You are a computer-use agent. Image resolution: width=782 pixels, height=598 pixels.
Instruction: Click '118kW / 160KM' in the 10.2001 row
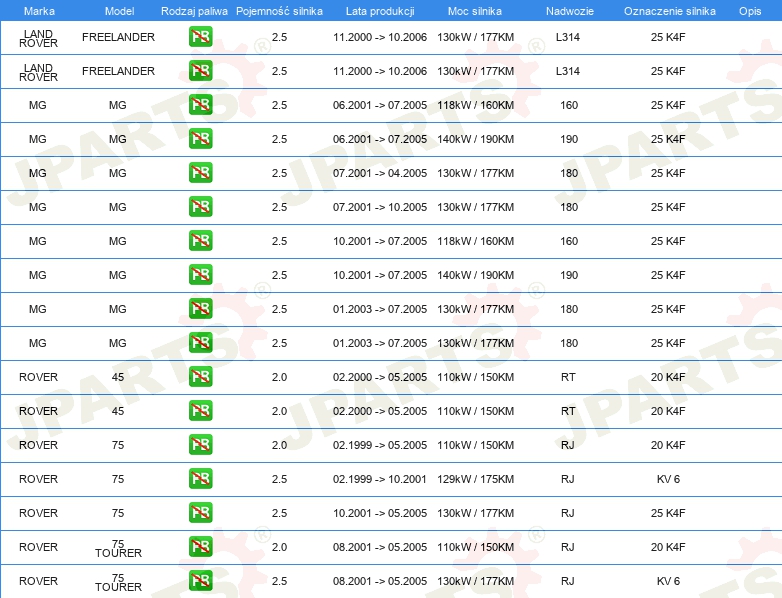point(475,241)
